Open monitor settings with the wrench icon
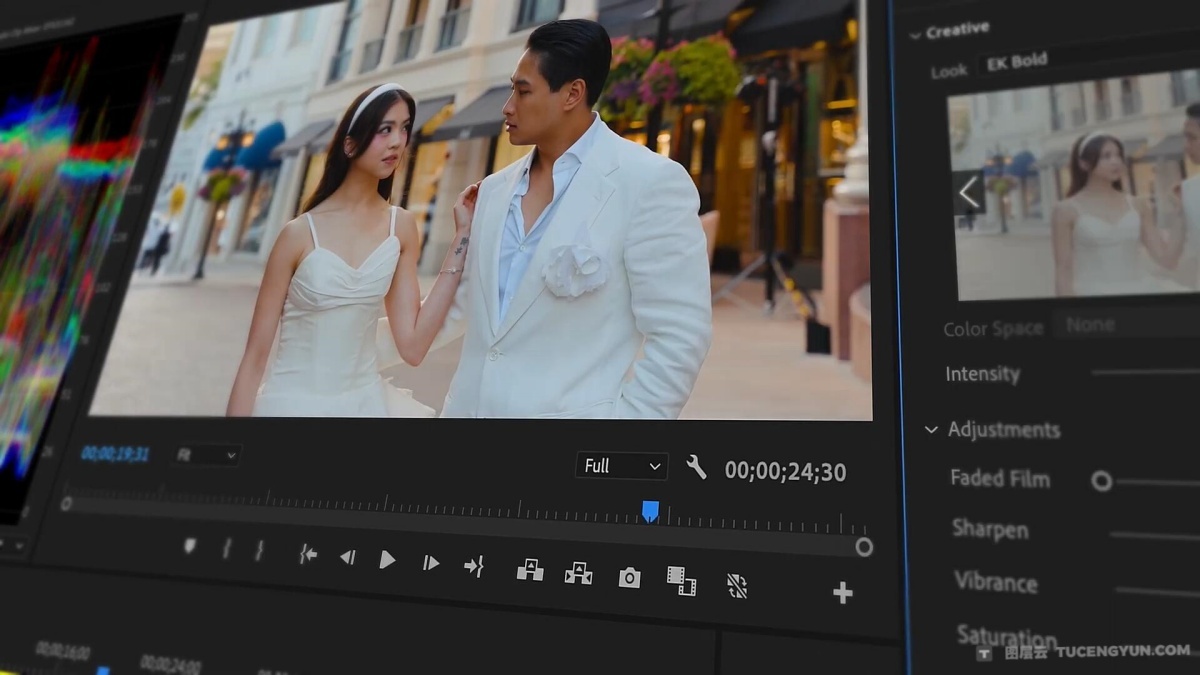The image size is (1200, 675). [x=696, y=467]
